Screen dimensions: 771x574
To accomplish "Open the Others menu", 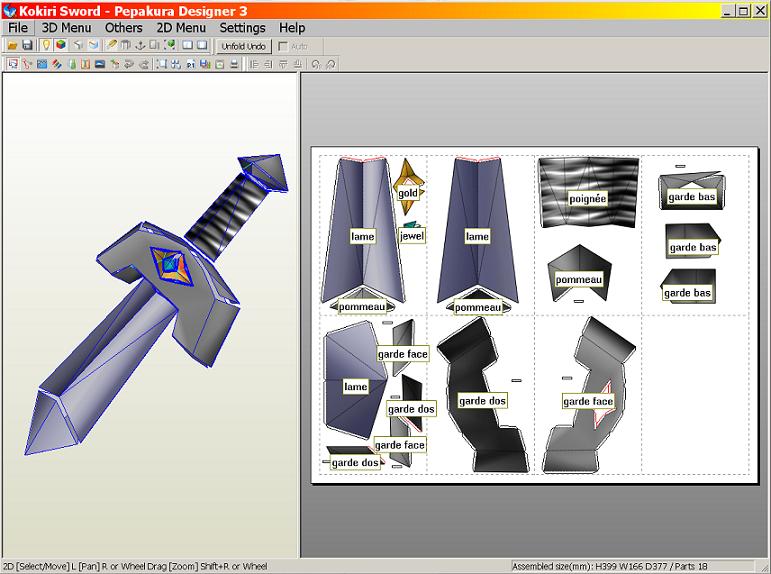I will (x=123, y=28).
